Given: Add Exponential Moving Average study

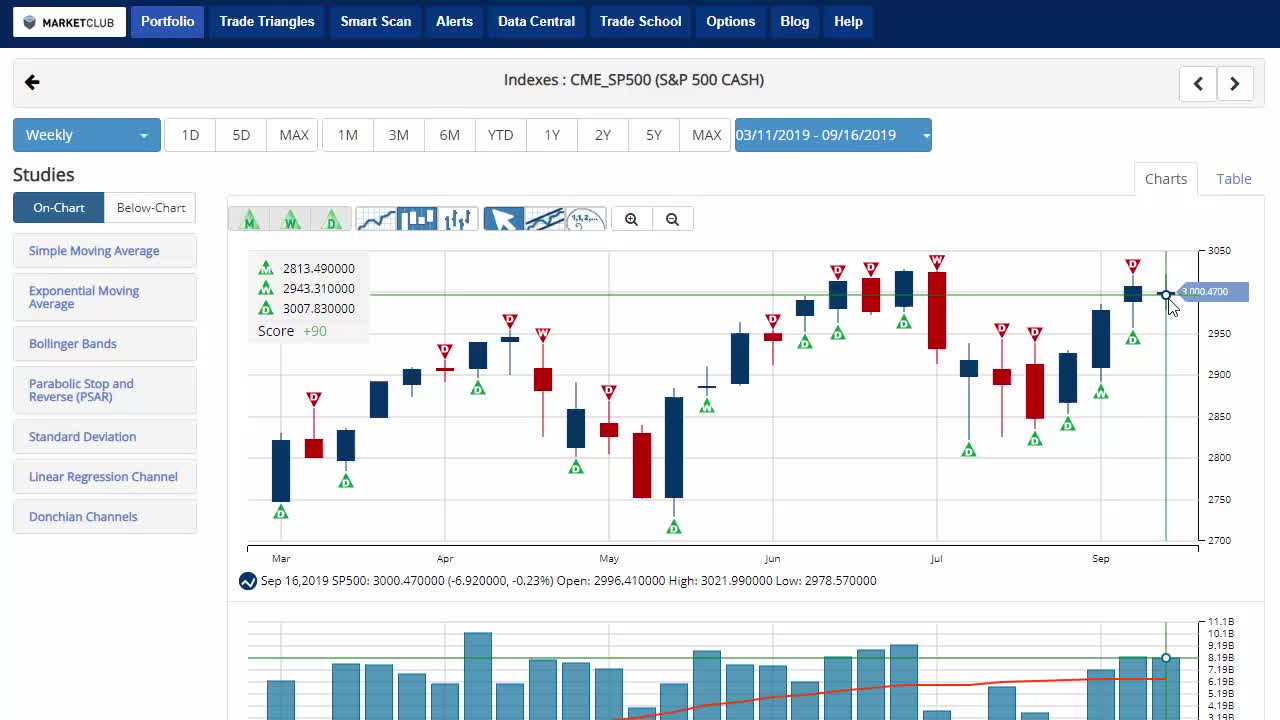Looking at the screenshot, I should [105, 297].
